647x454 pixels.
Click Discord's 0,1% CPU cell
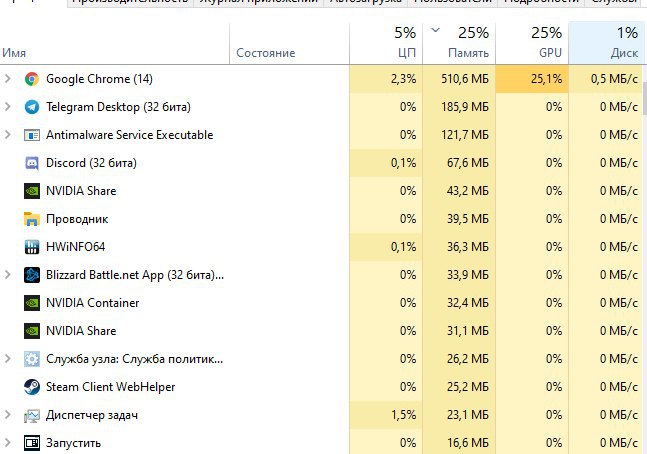(386, 163)
